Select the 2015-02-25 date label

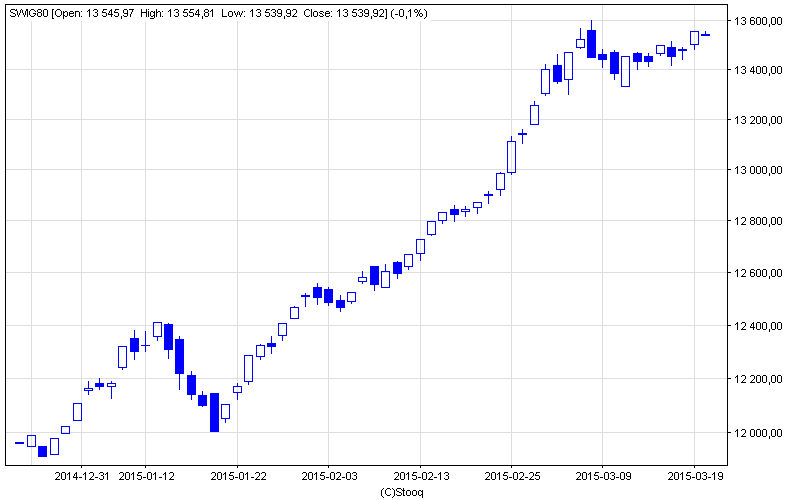(x=512, y=477)
